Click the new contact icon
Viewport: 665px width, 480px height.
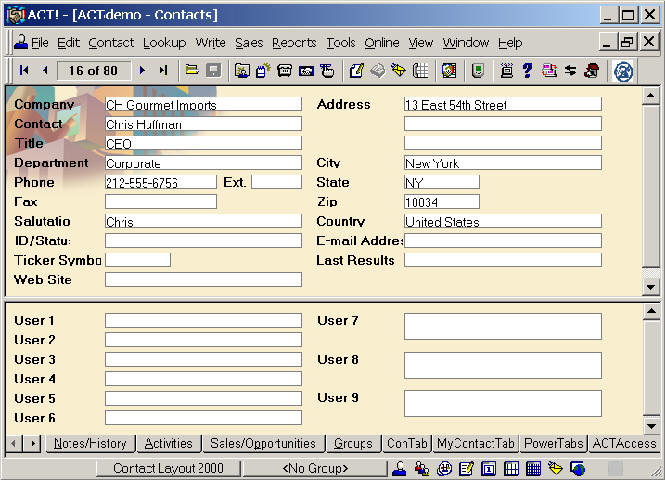pos(242,70)
